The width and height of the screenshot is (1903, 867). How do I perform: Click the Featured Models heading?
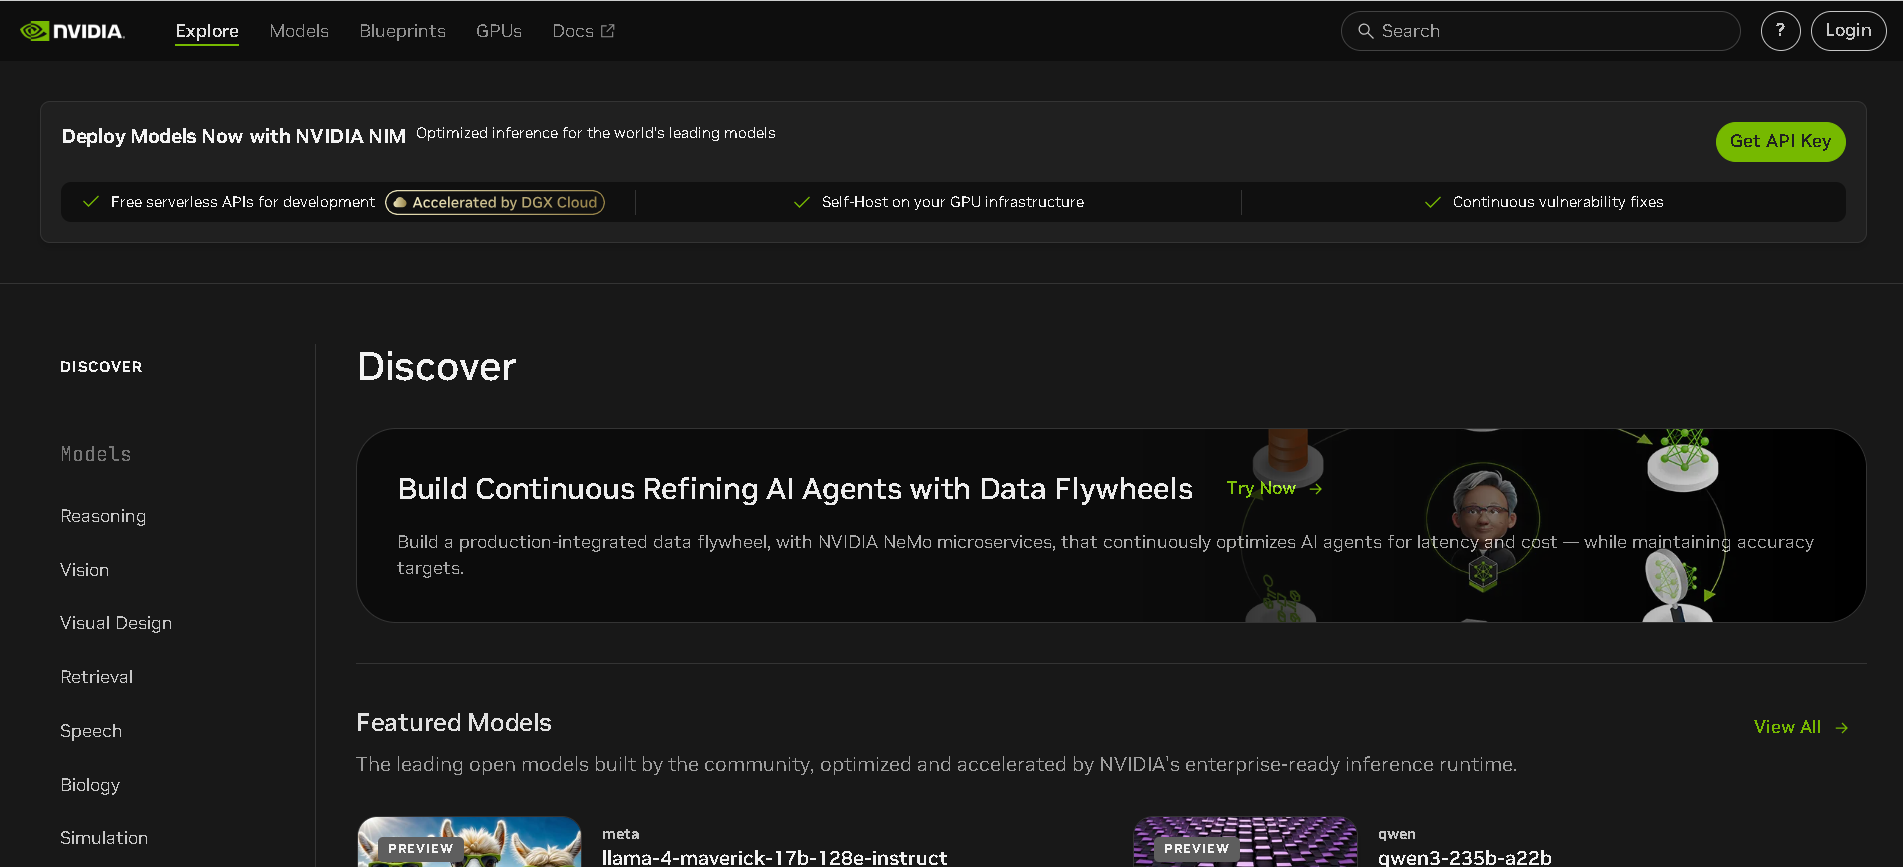click(454, 723)
